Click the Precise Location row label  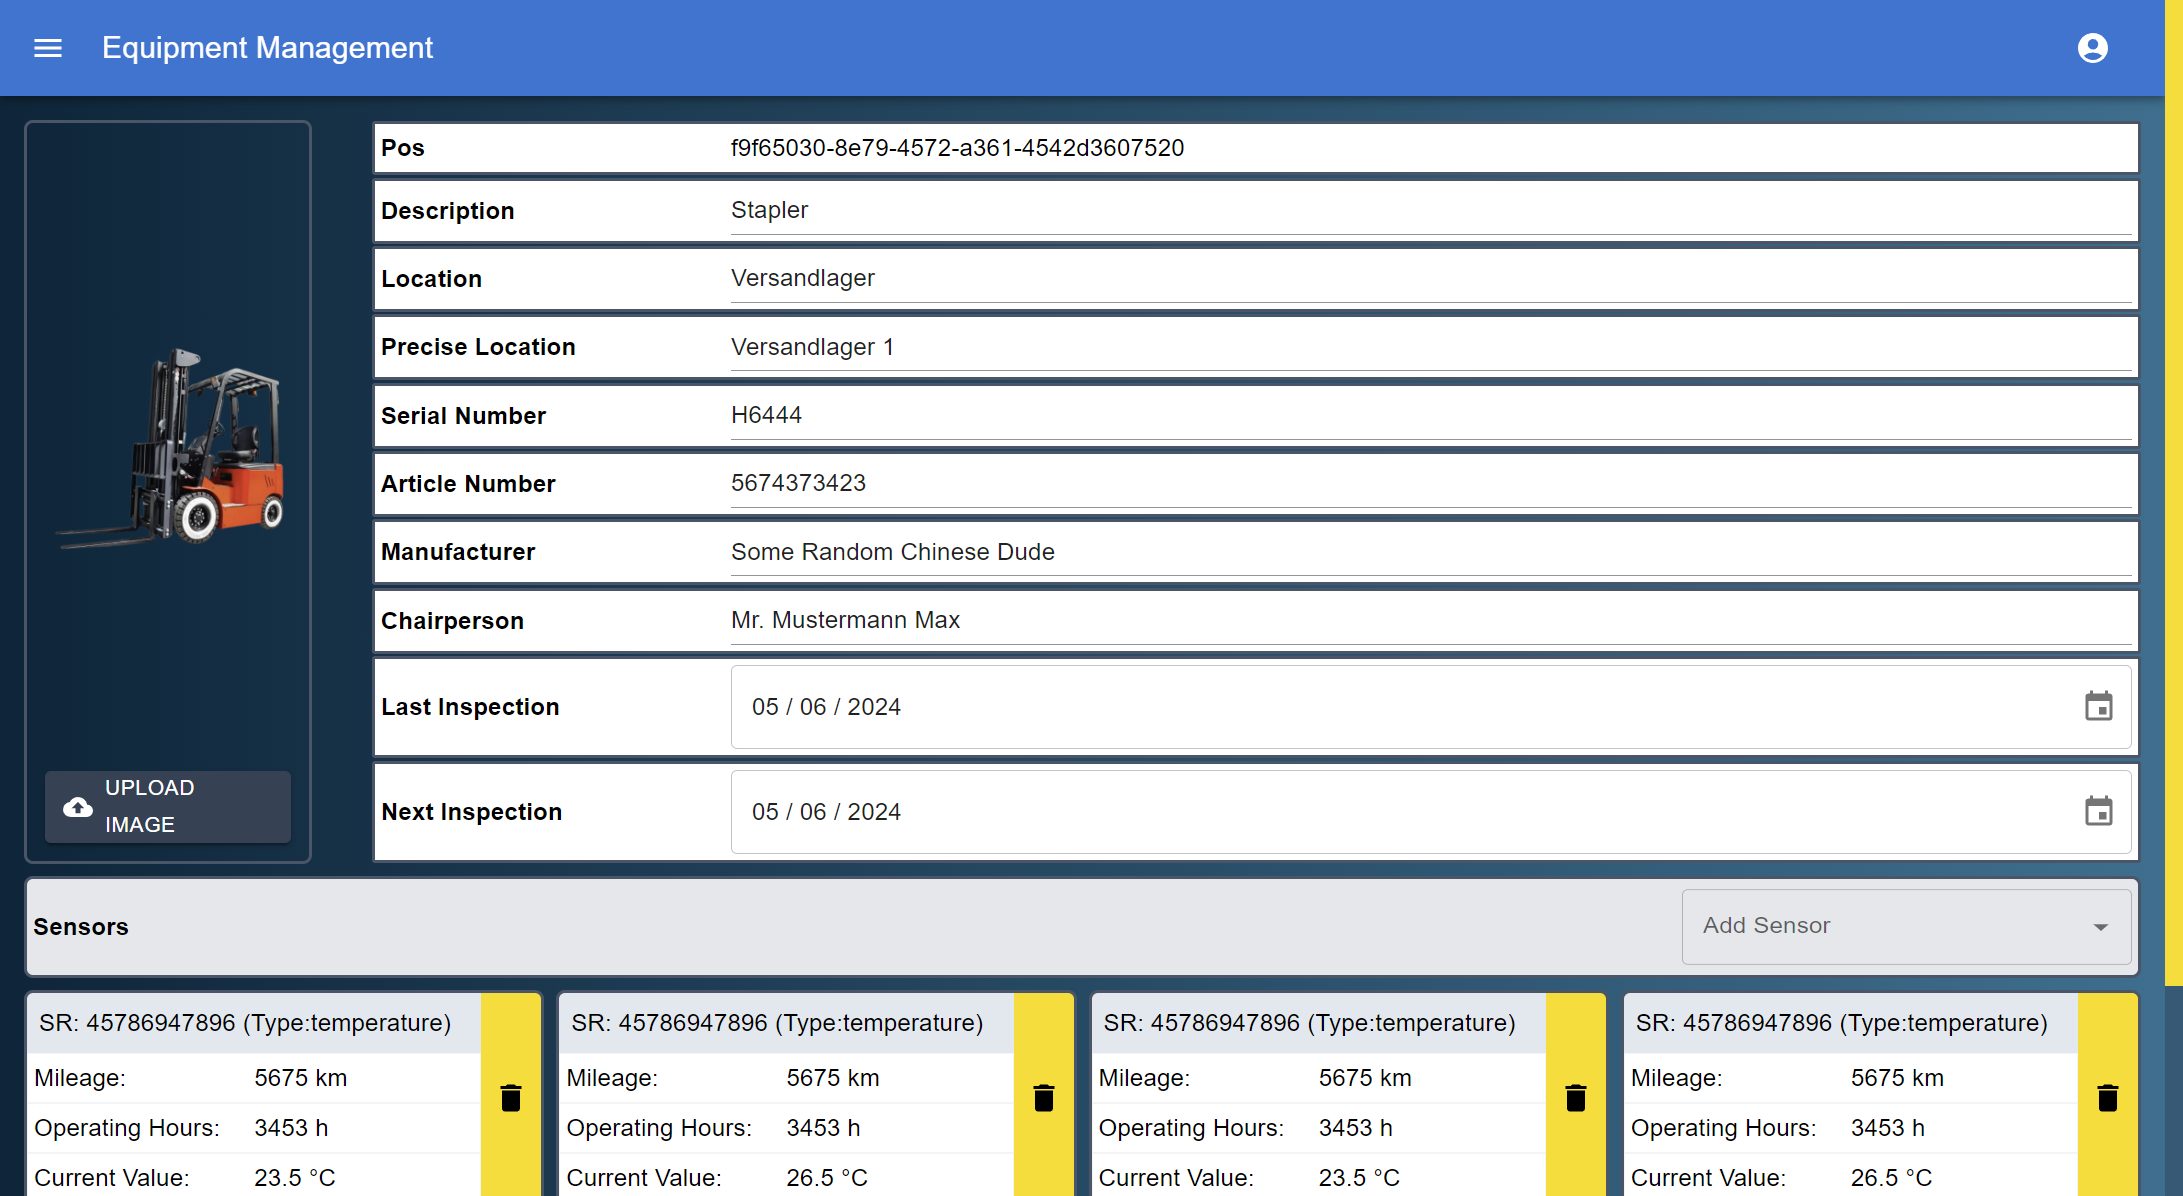click(x=478, y=347)
